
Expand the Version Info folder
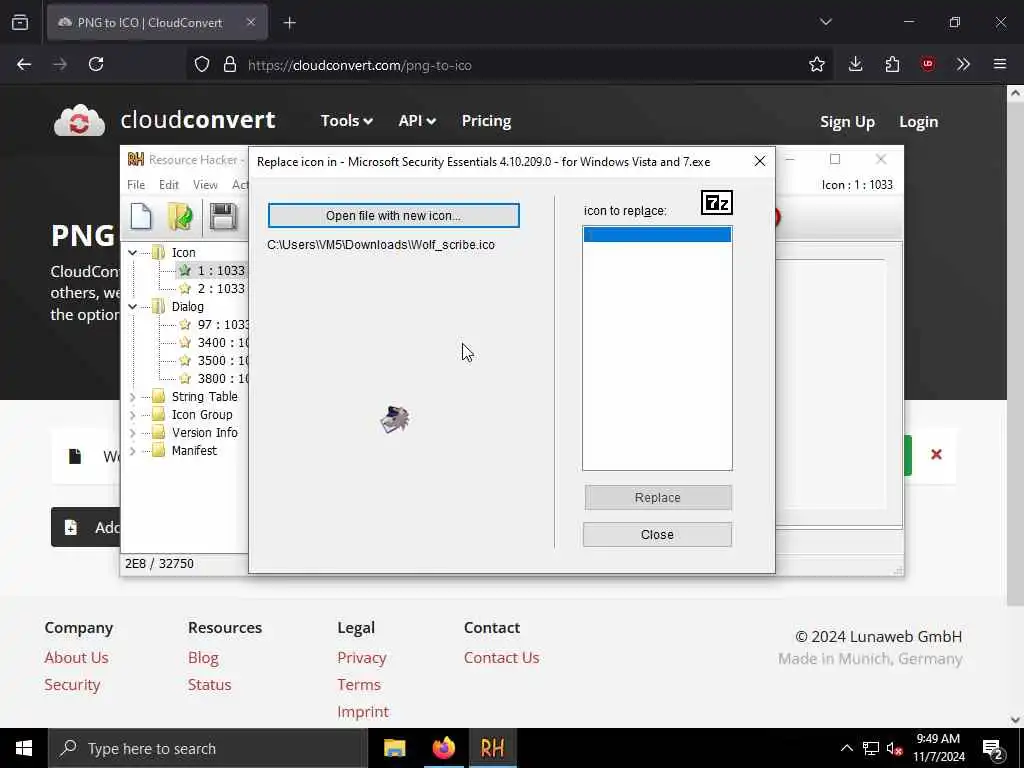133,433
